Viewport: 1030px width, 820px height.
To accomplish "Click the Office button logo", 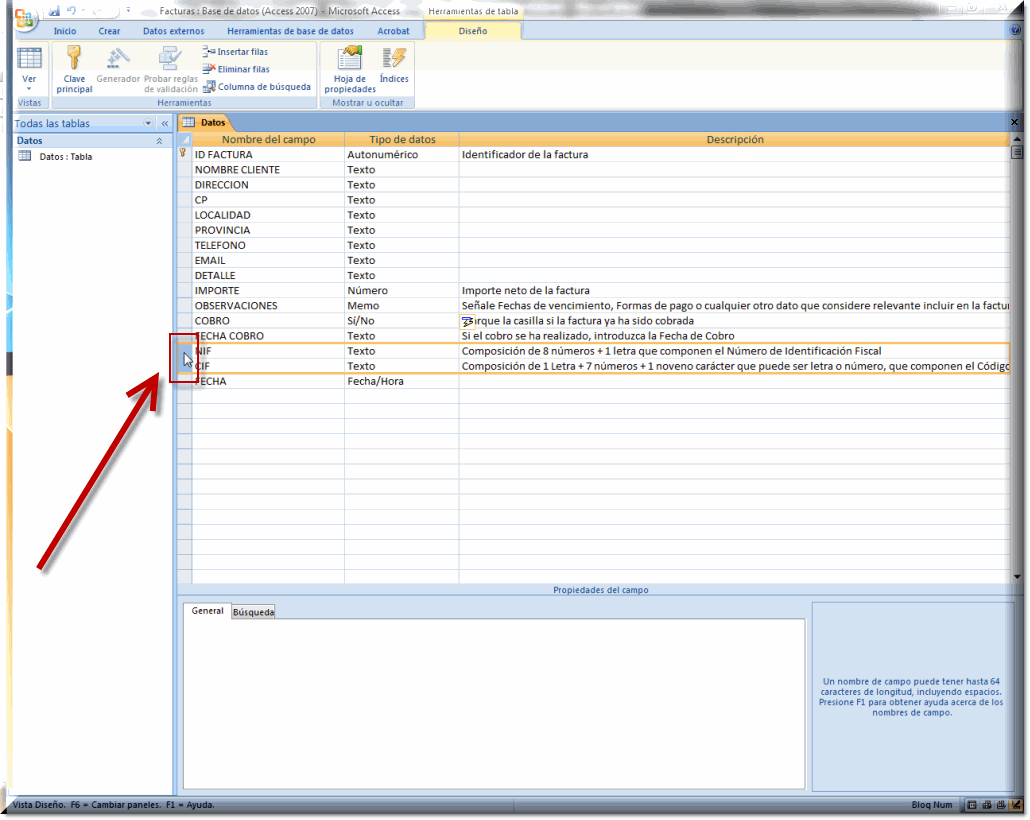I will click(x=25, y=17).
